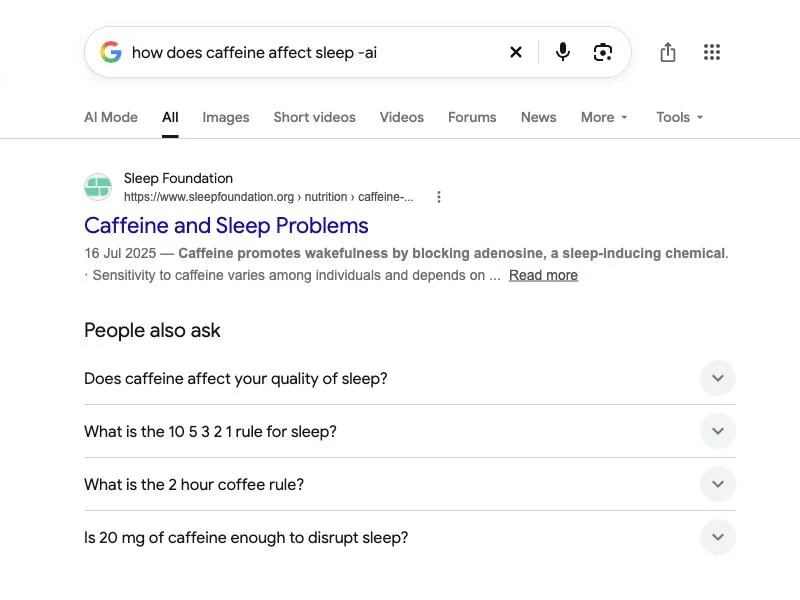Click question 'What is the 2 hour coffee rule?'
This screenshot has width=800, height=600.
tap(194, 485)
